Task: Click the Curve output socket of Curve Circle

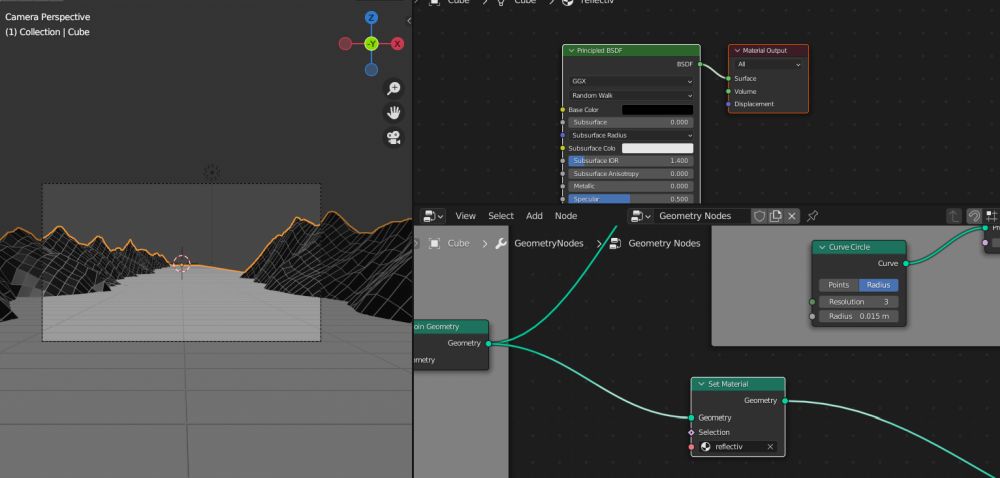Action: coord(906,263)
